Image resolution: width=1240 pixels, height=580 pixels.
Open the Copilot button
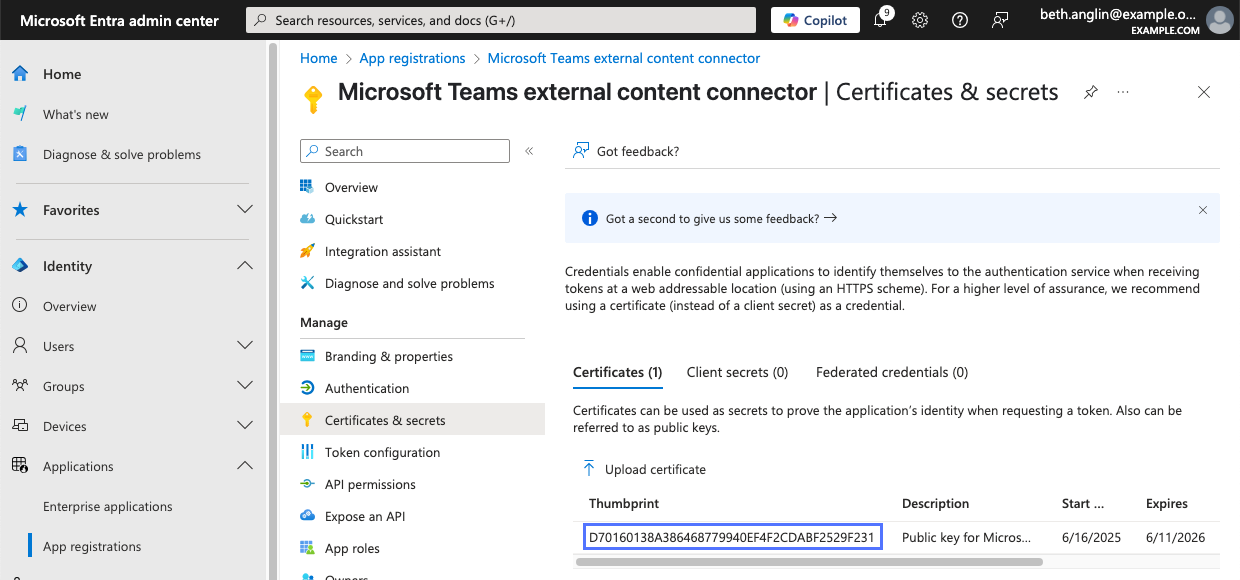click(x=815, y=20)
